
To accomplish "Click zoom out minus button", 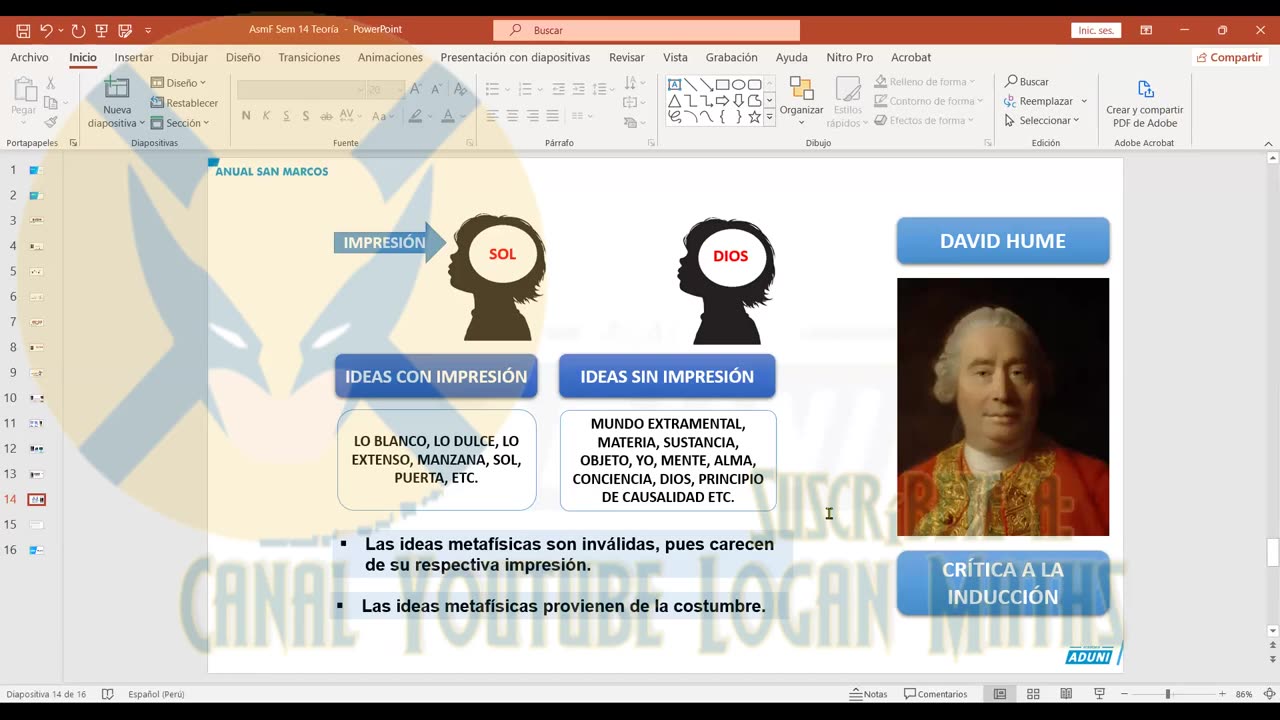I will pyautogui.click(x=1124, y=694).
